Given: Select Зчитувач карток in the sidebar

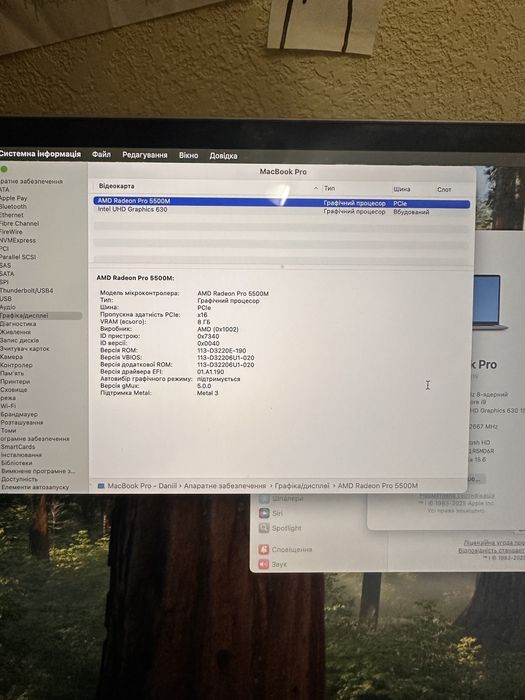Looking at the screenshot, I should click(25, 349).
